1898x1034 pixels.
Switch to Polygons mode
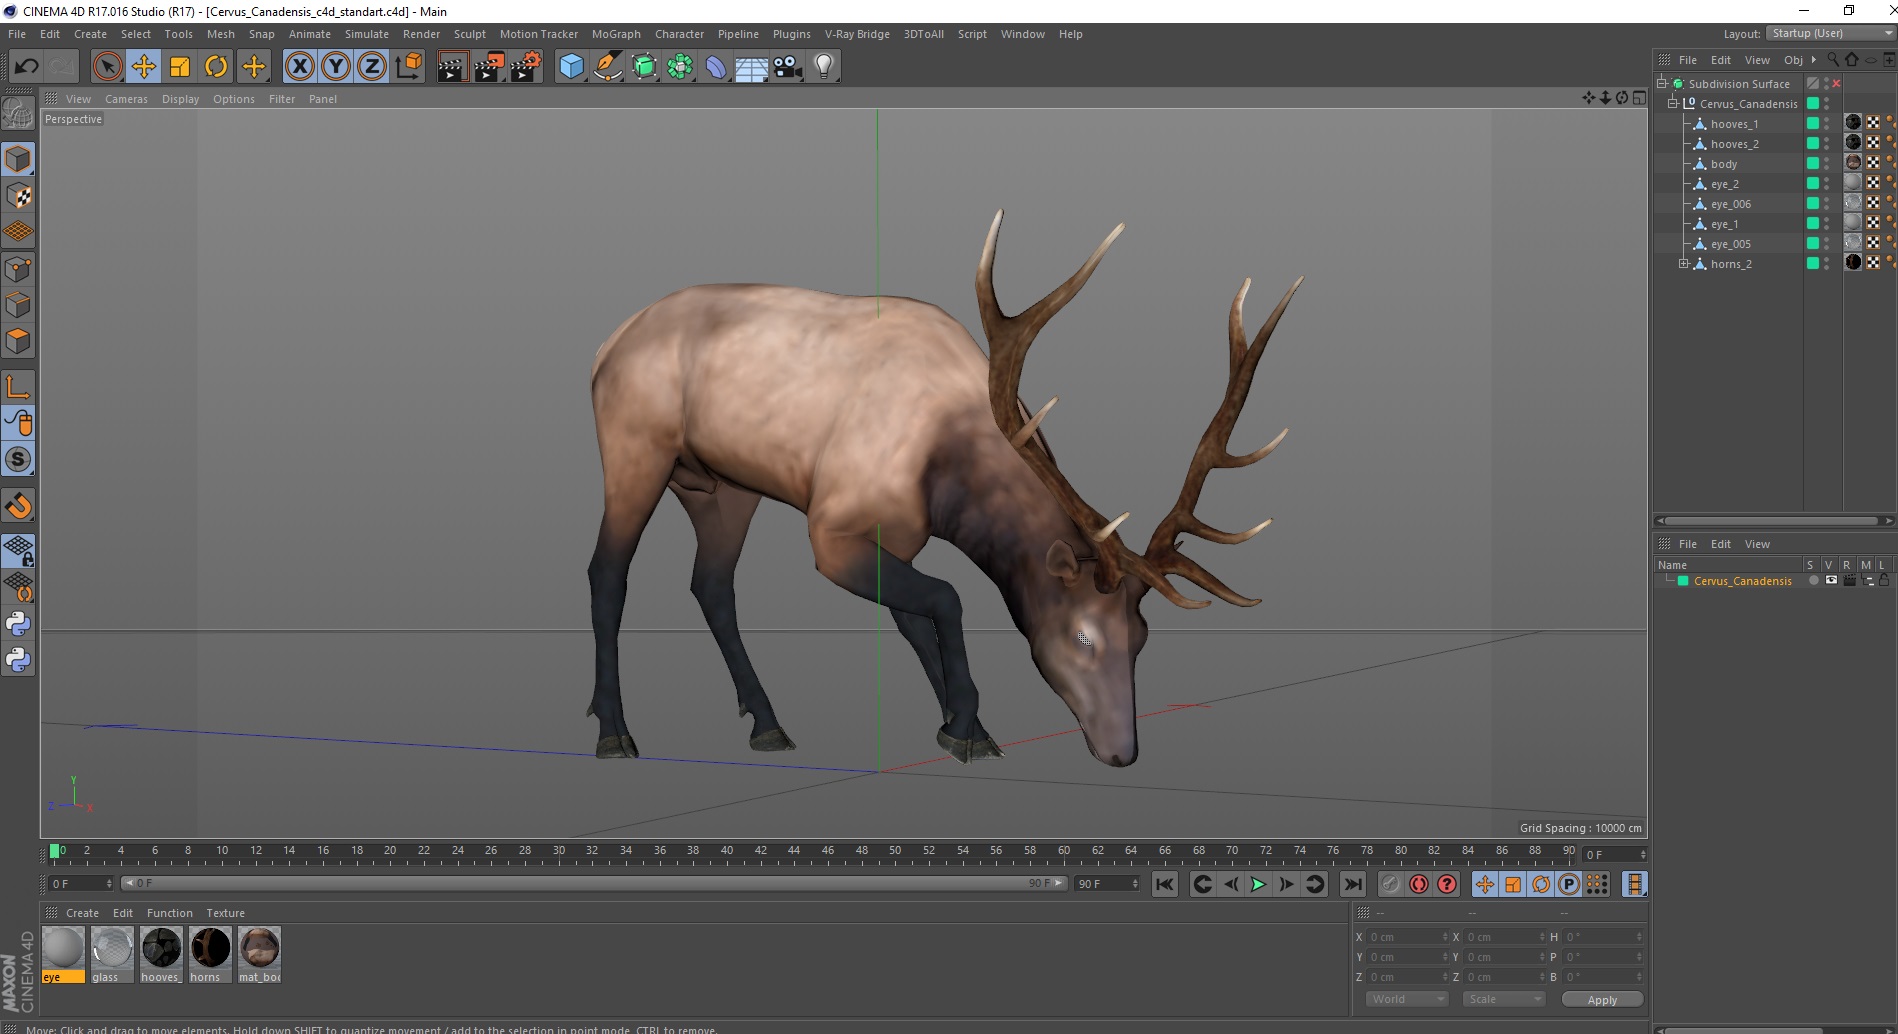[x=18, y=342]
